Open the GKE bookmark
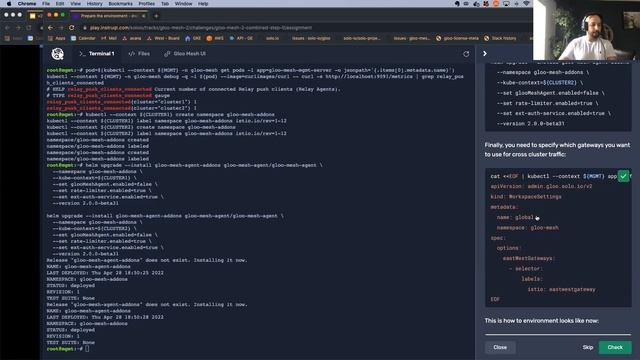Viewport: 640px width, 360px height. coord(193,38)
